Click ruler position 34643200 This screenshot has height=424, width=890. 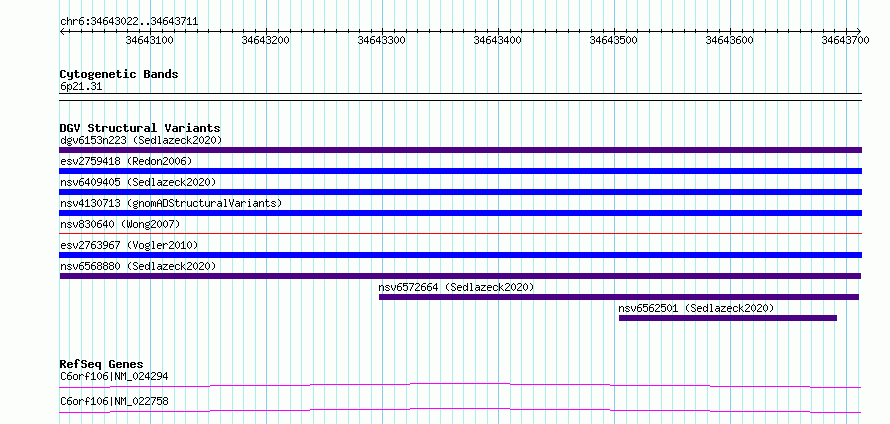coord(266,40)
